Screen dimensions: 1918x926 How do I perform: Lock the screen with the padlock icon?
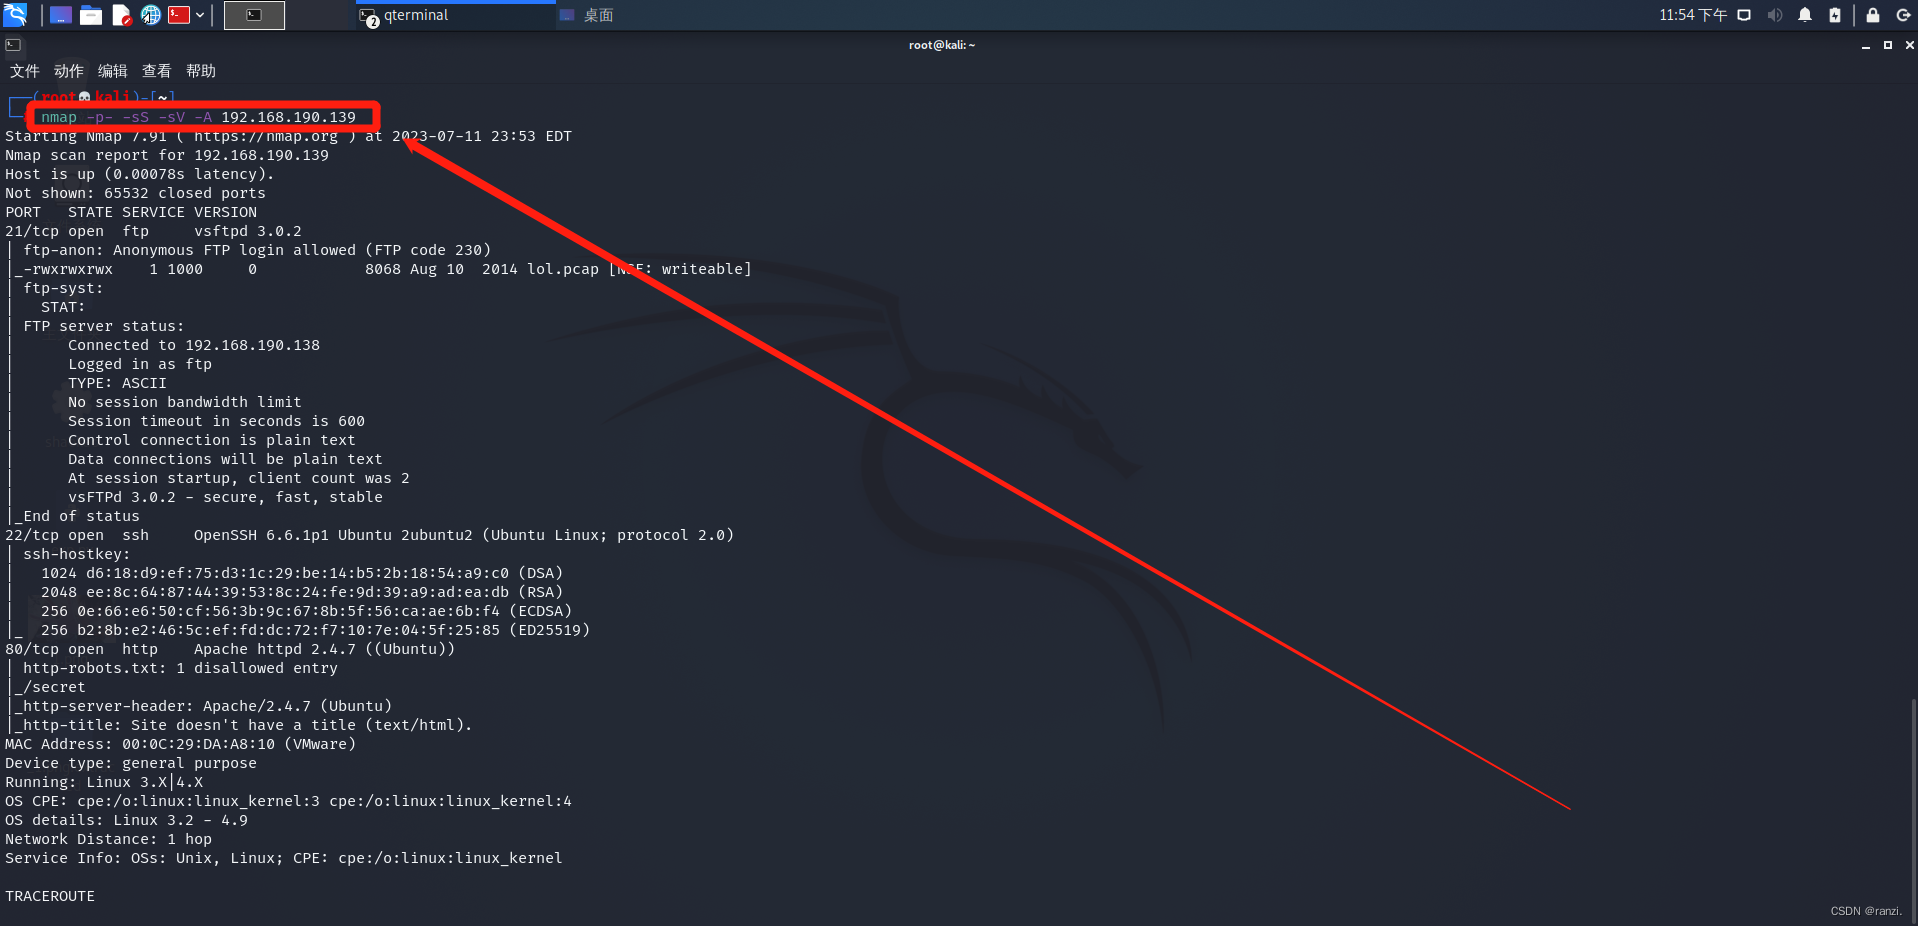1873,15
